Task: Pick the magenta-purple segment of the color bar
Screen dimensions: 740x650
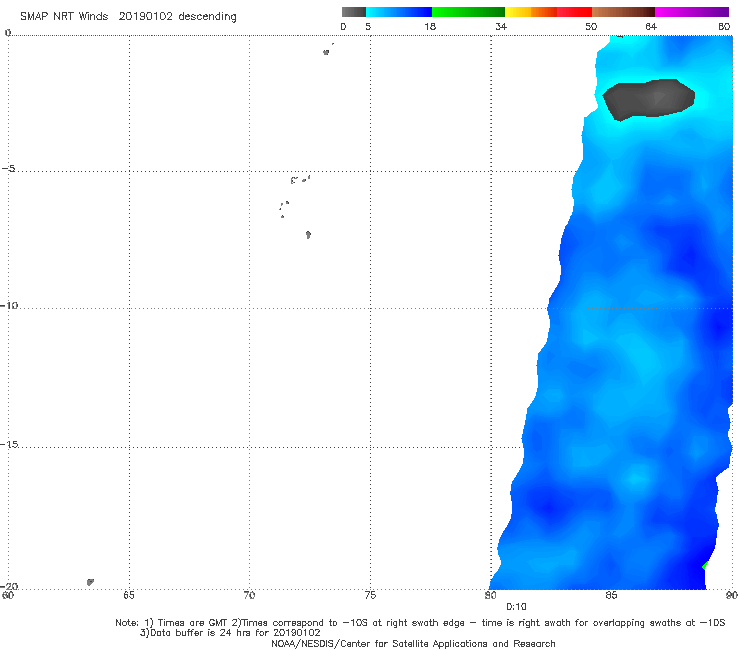Action: tap(692, 12)
